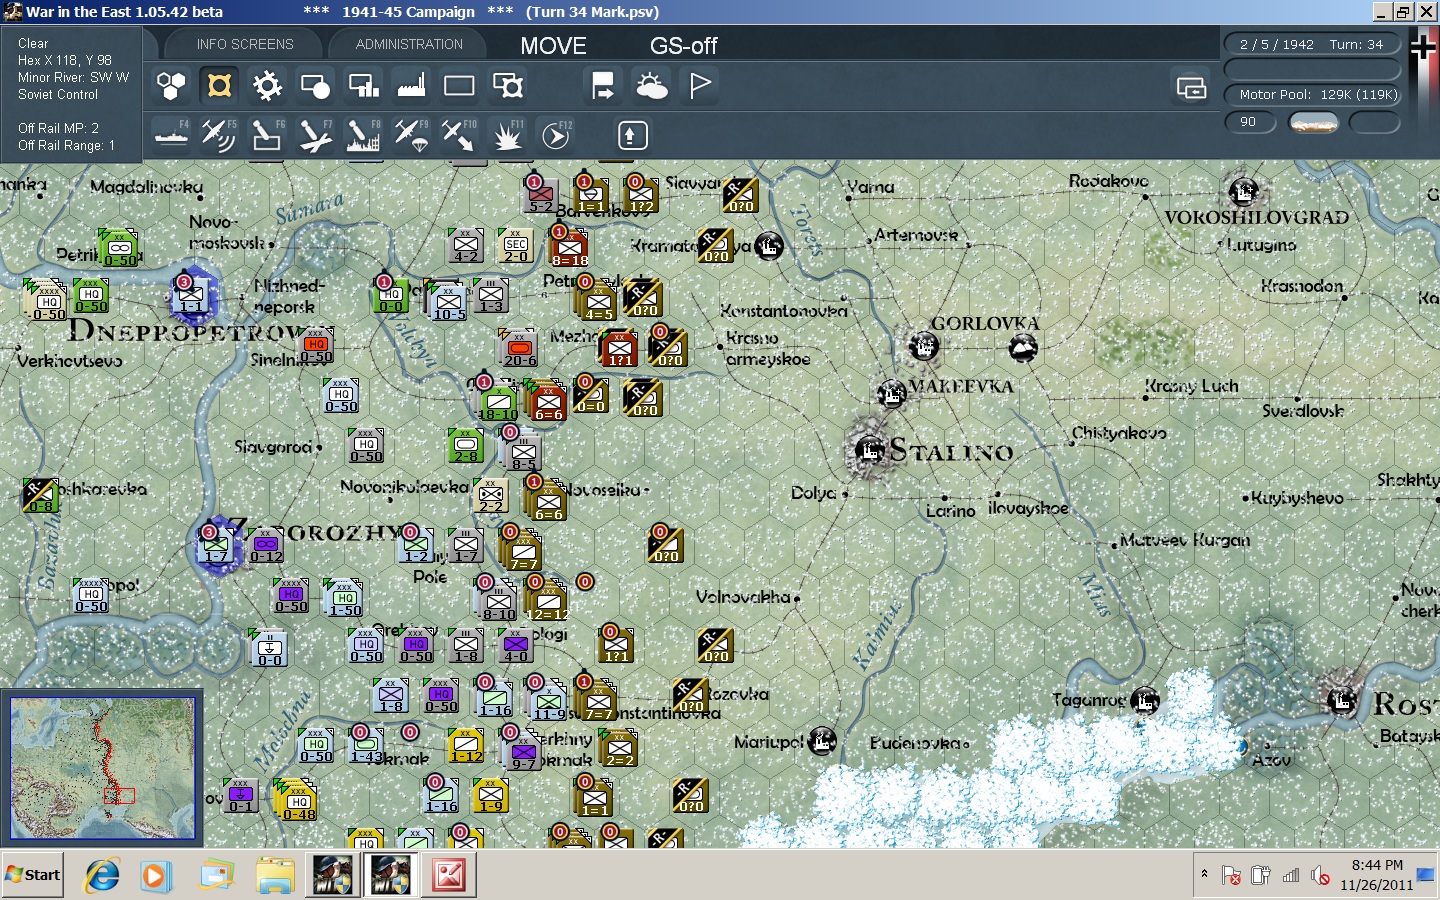Select the green armored unit 2-8
The height and width of the screenshot is (900, 1440).
466,445
